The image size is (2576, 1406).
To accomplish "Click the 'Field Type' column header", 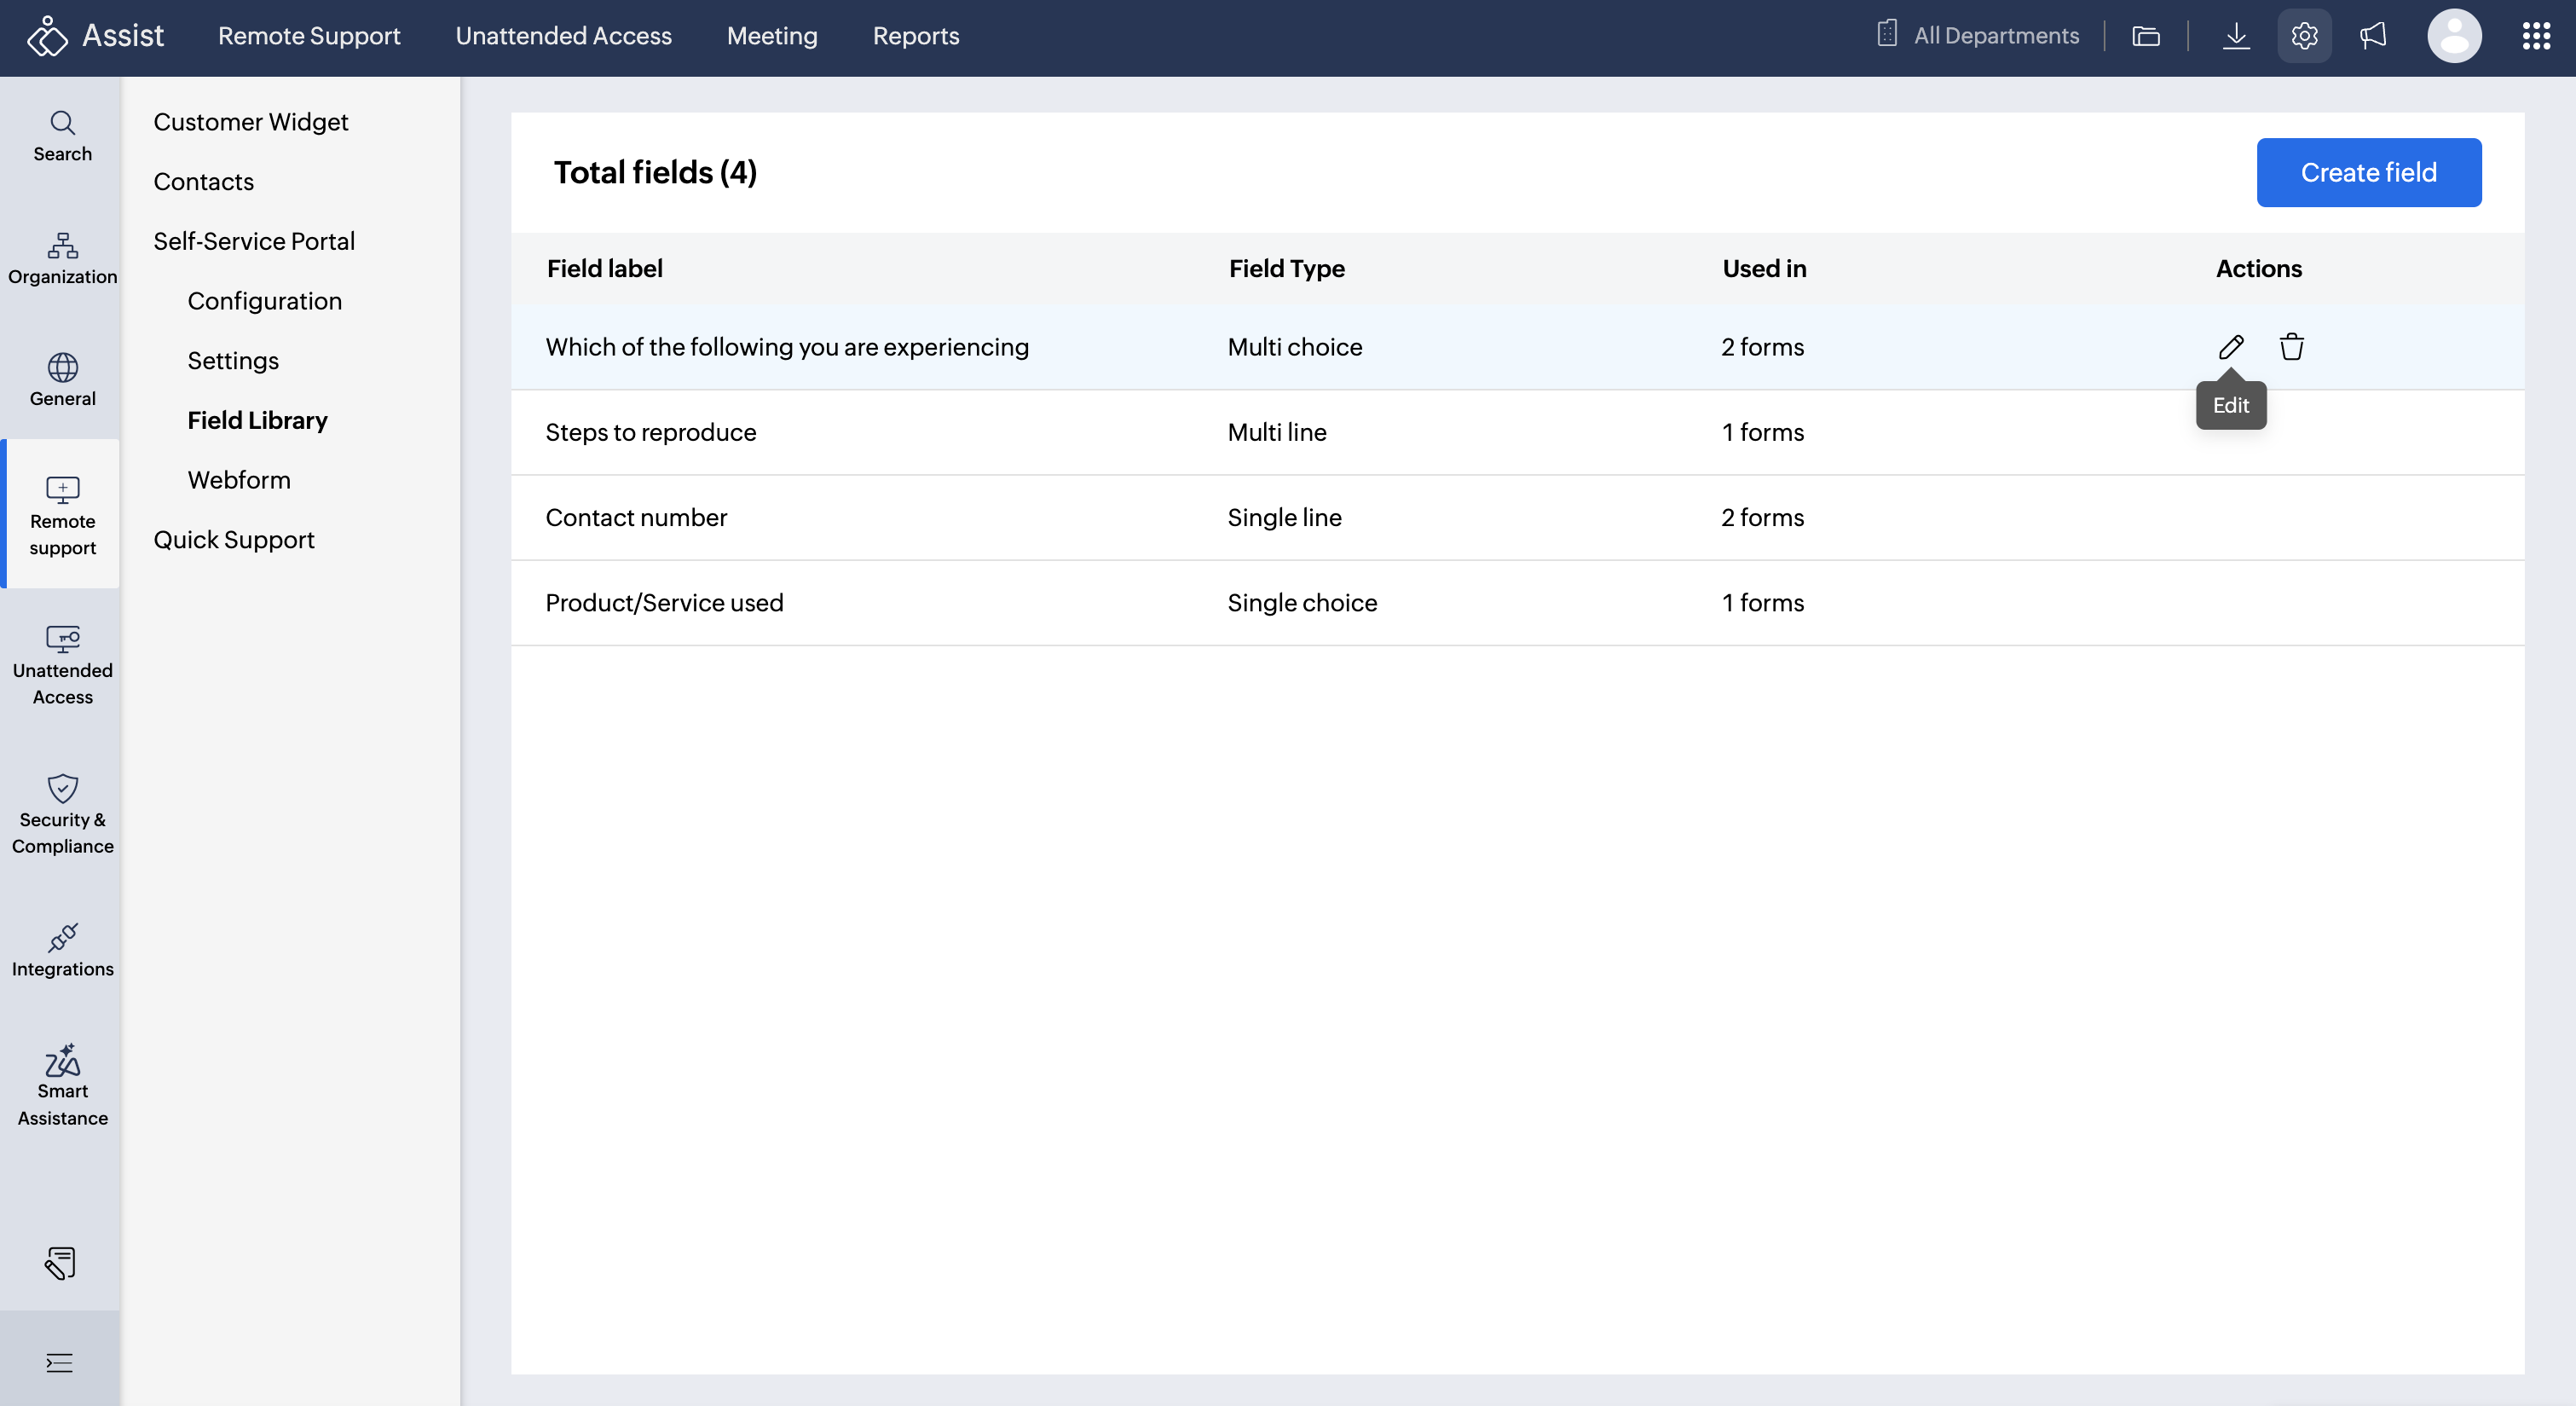I will [1287, 268].
